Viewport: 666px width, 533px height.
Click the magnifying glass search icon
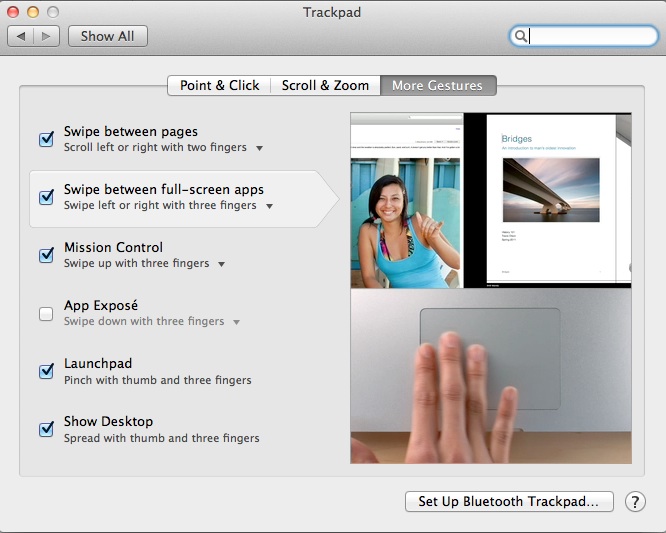pyautogui.click(x=521, y=36)
